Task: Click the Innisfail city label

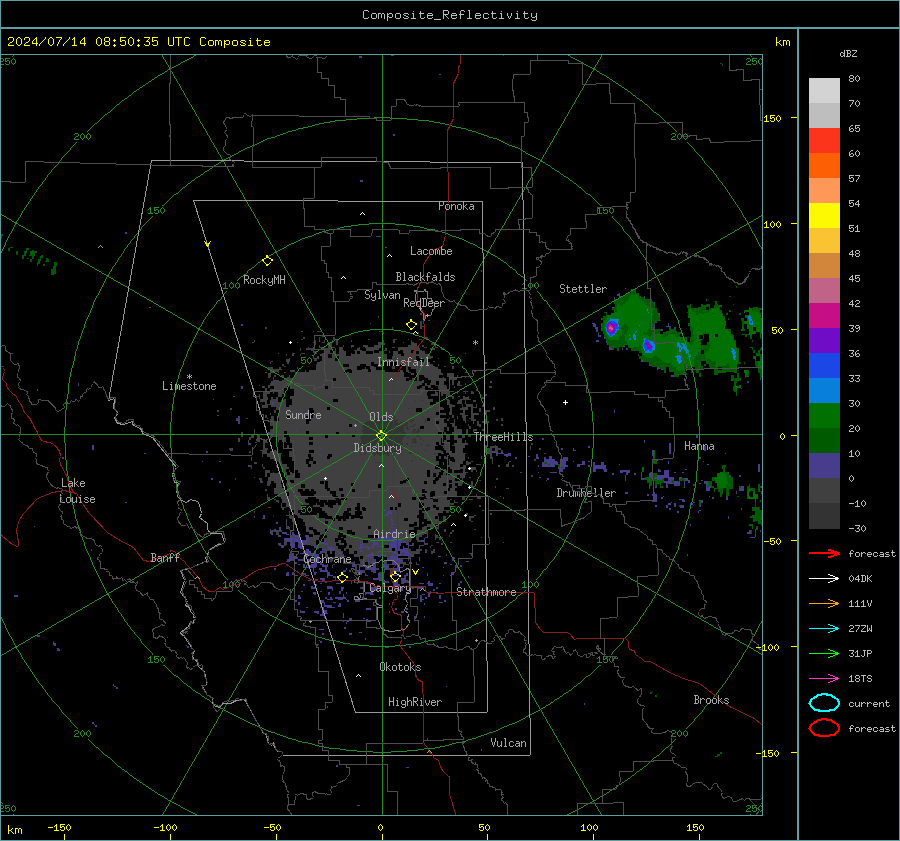Action: point(404,362)
